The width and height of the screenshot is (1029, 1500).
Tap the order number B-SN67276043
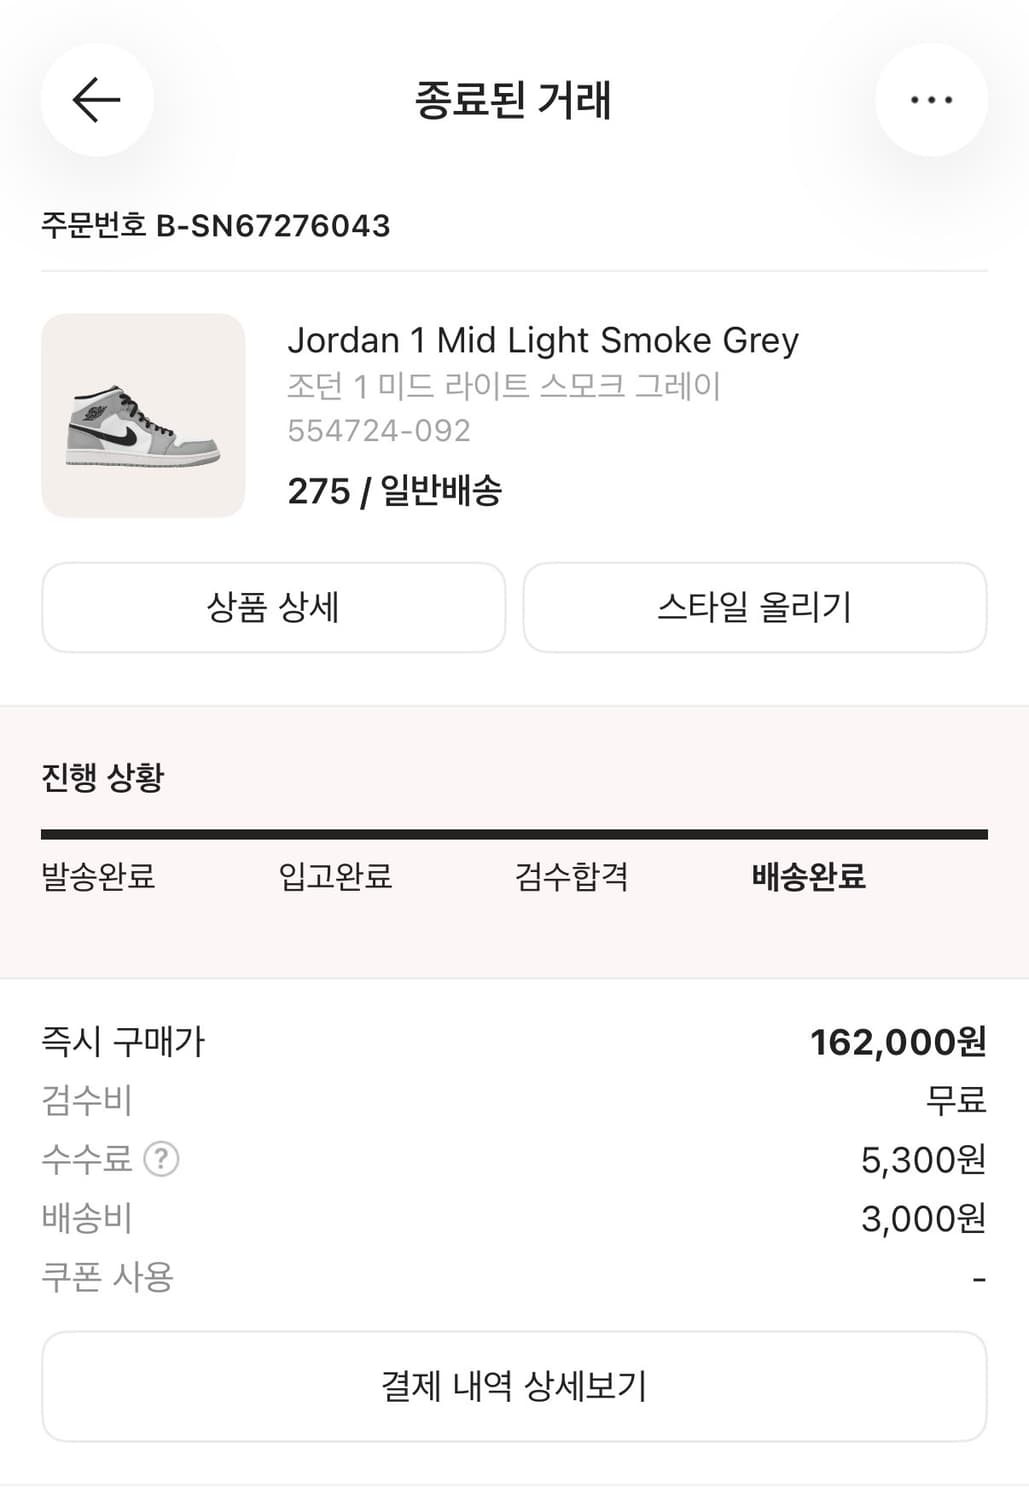click(x=215, y=226)
